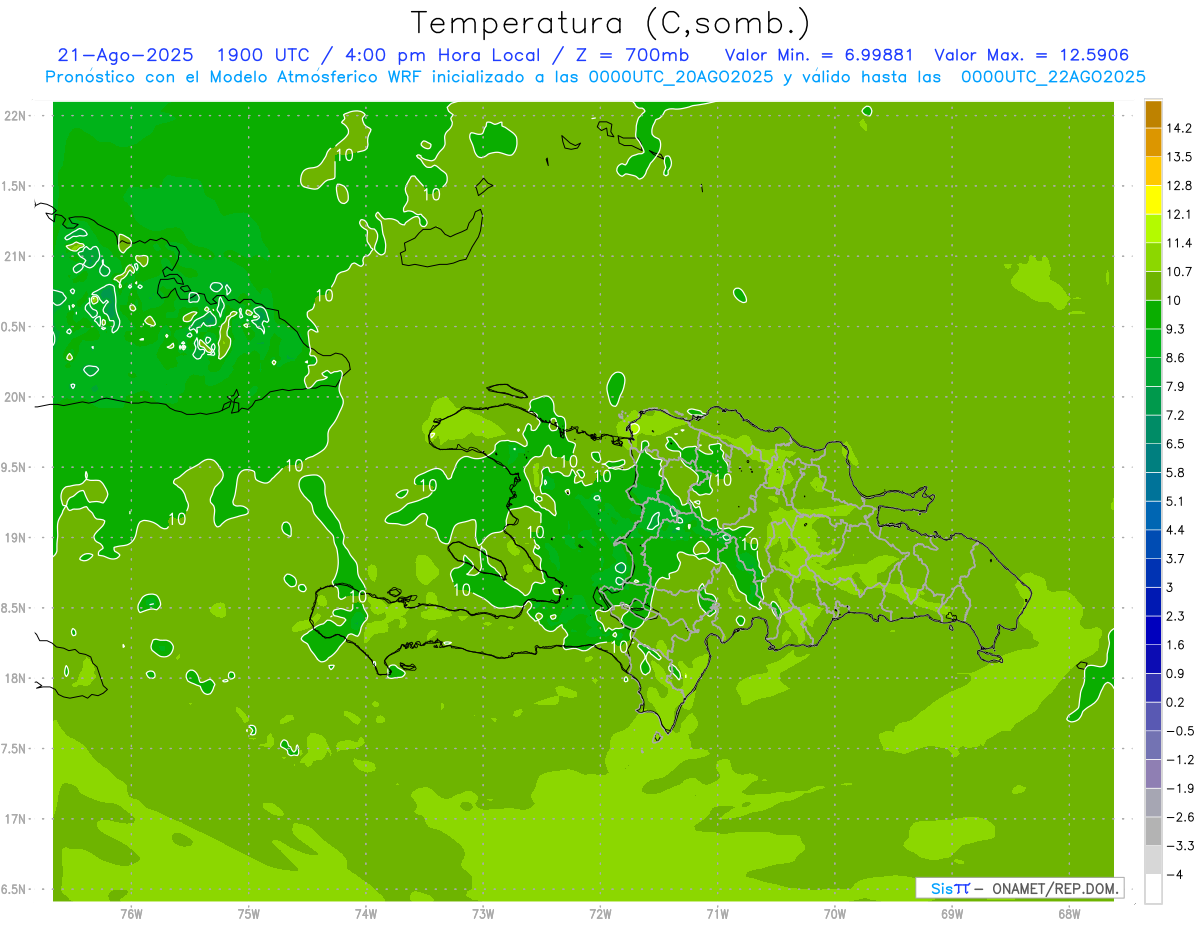Click the color scale label '2.3'
This screenshot has width=1200, height=927.
(x=1175, y=616)
